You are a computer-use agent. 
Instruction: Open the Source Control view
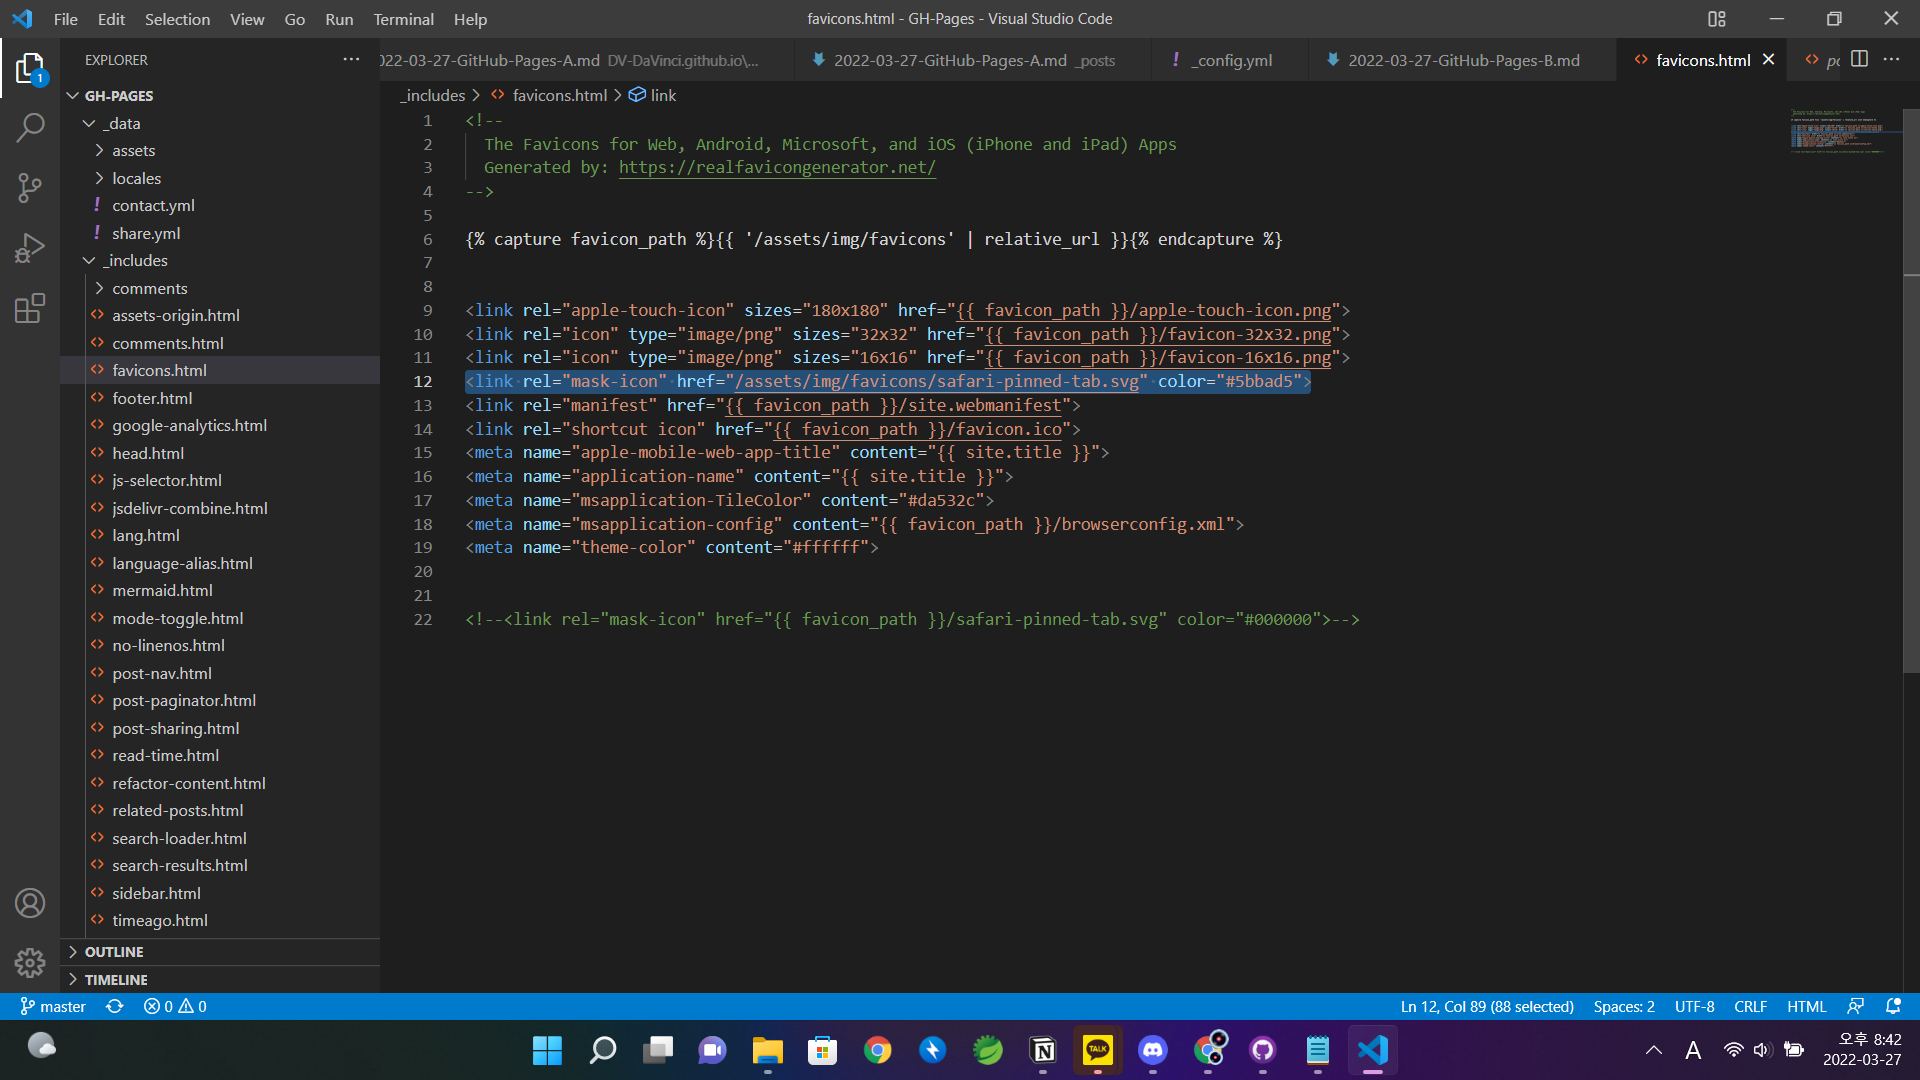30,187
